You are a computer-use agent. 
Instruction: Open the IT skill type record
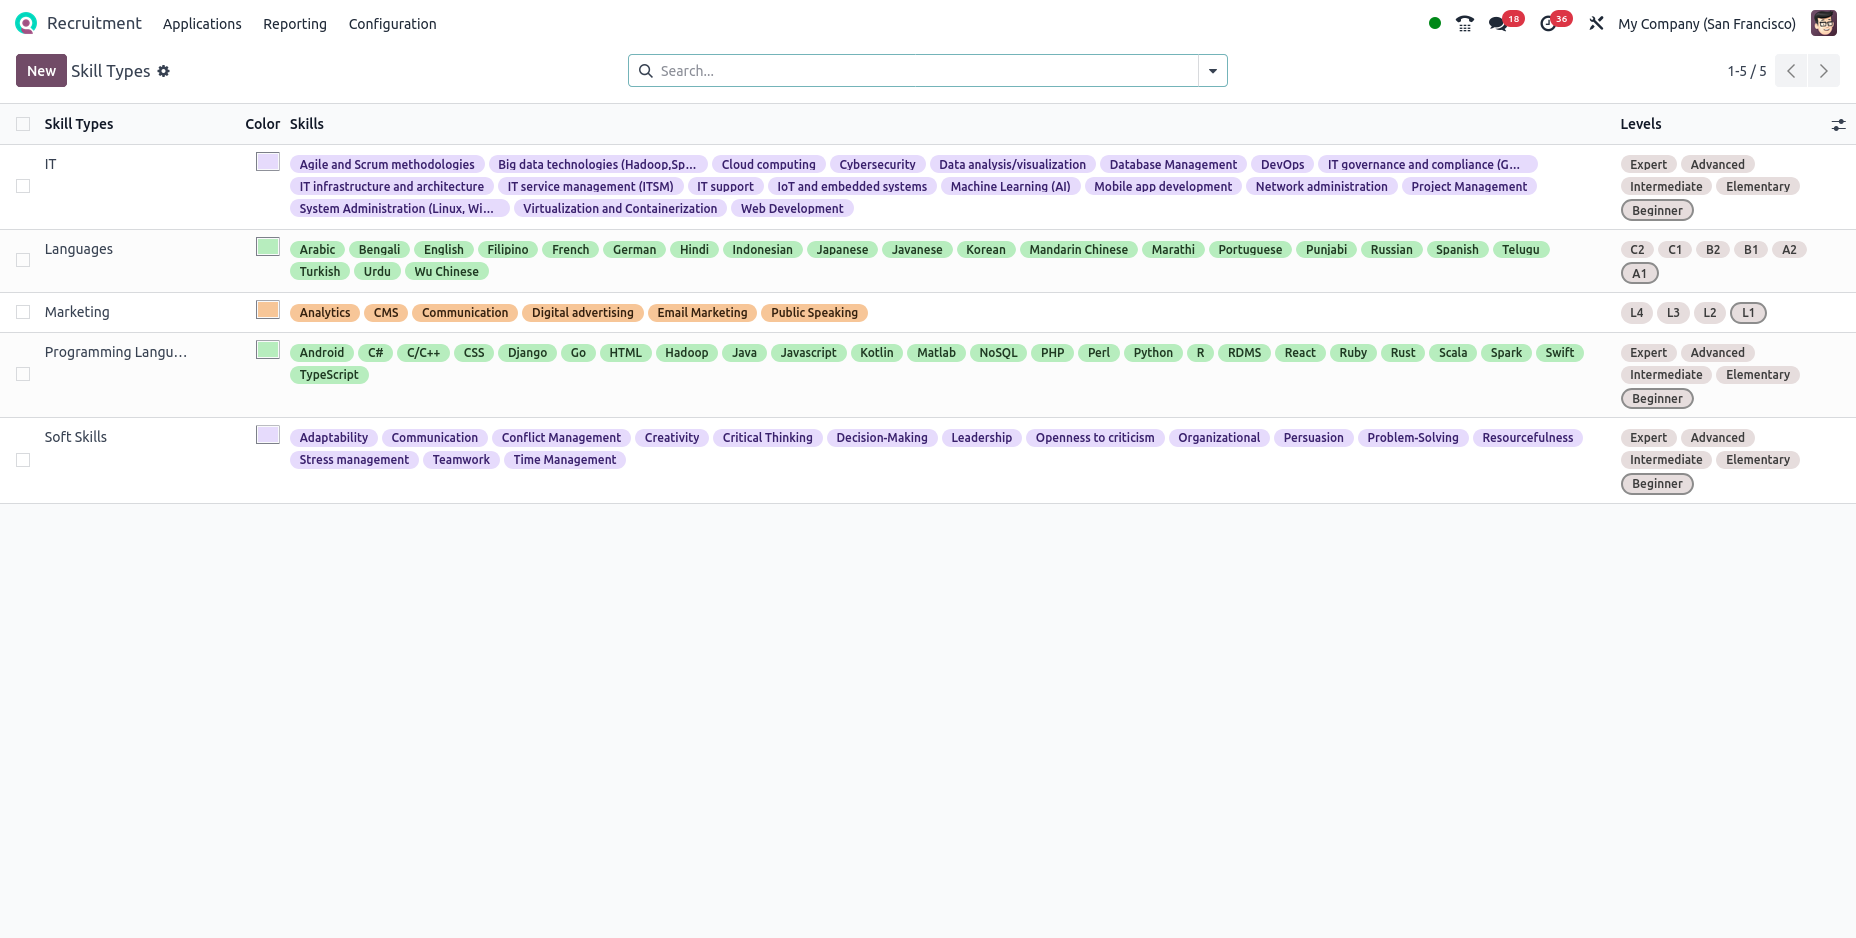click(50, 164)
